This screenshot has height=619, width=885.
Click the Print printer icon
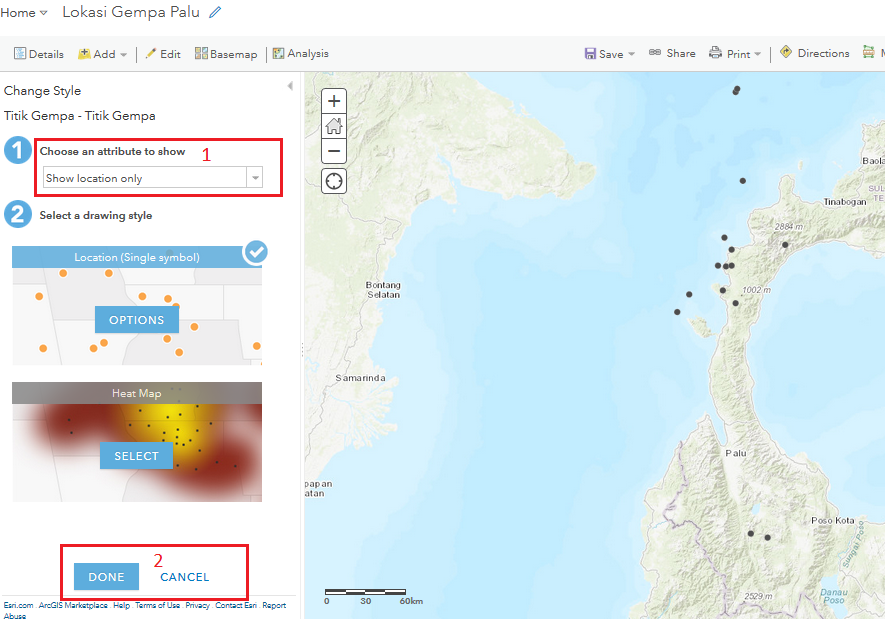click(x=715, y=53)
